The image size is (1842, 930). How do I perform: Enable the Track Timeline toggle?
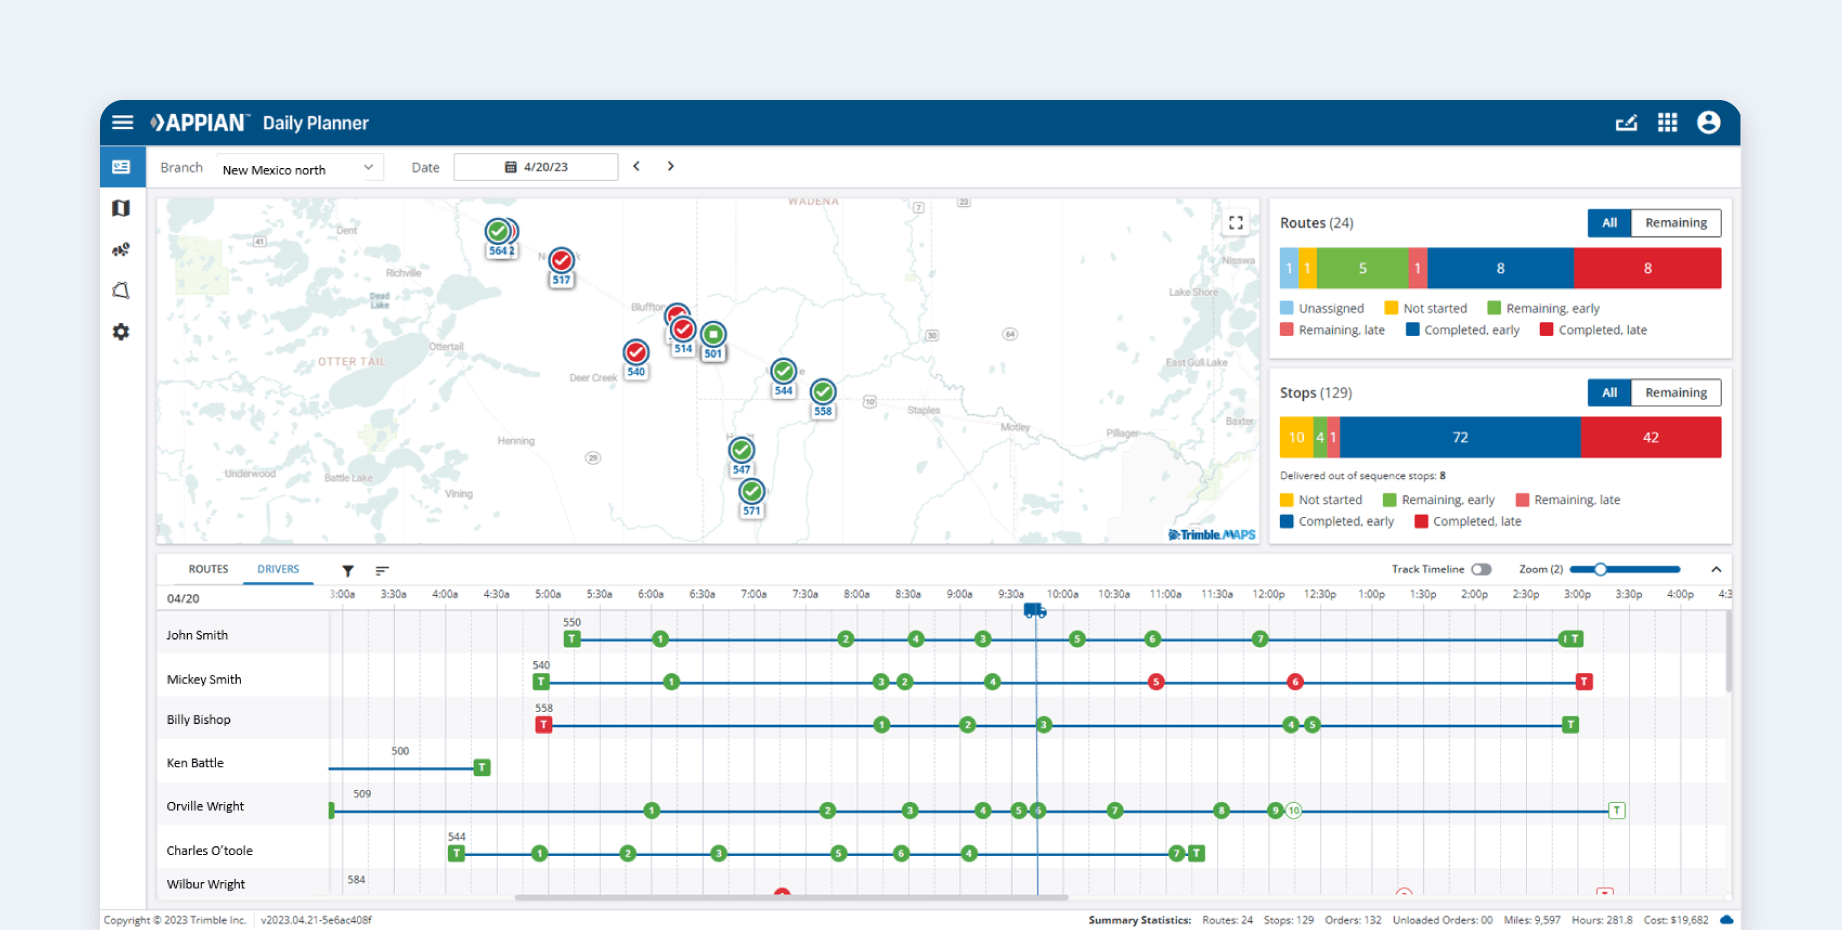click(x=1483, y=568)
